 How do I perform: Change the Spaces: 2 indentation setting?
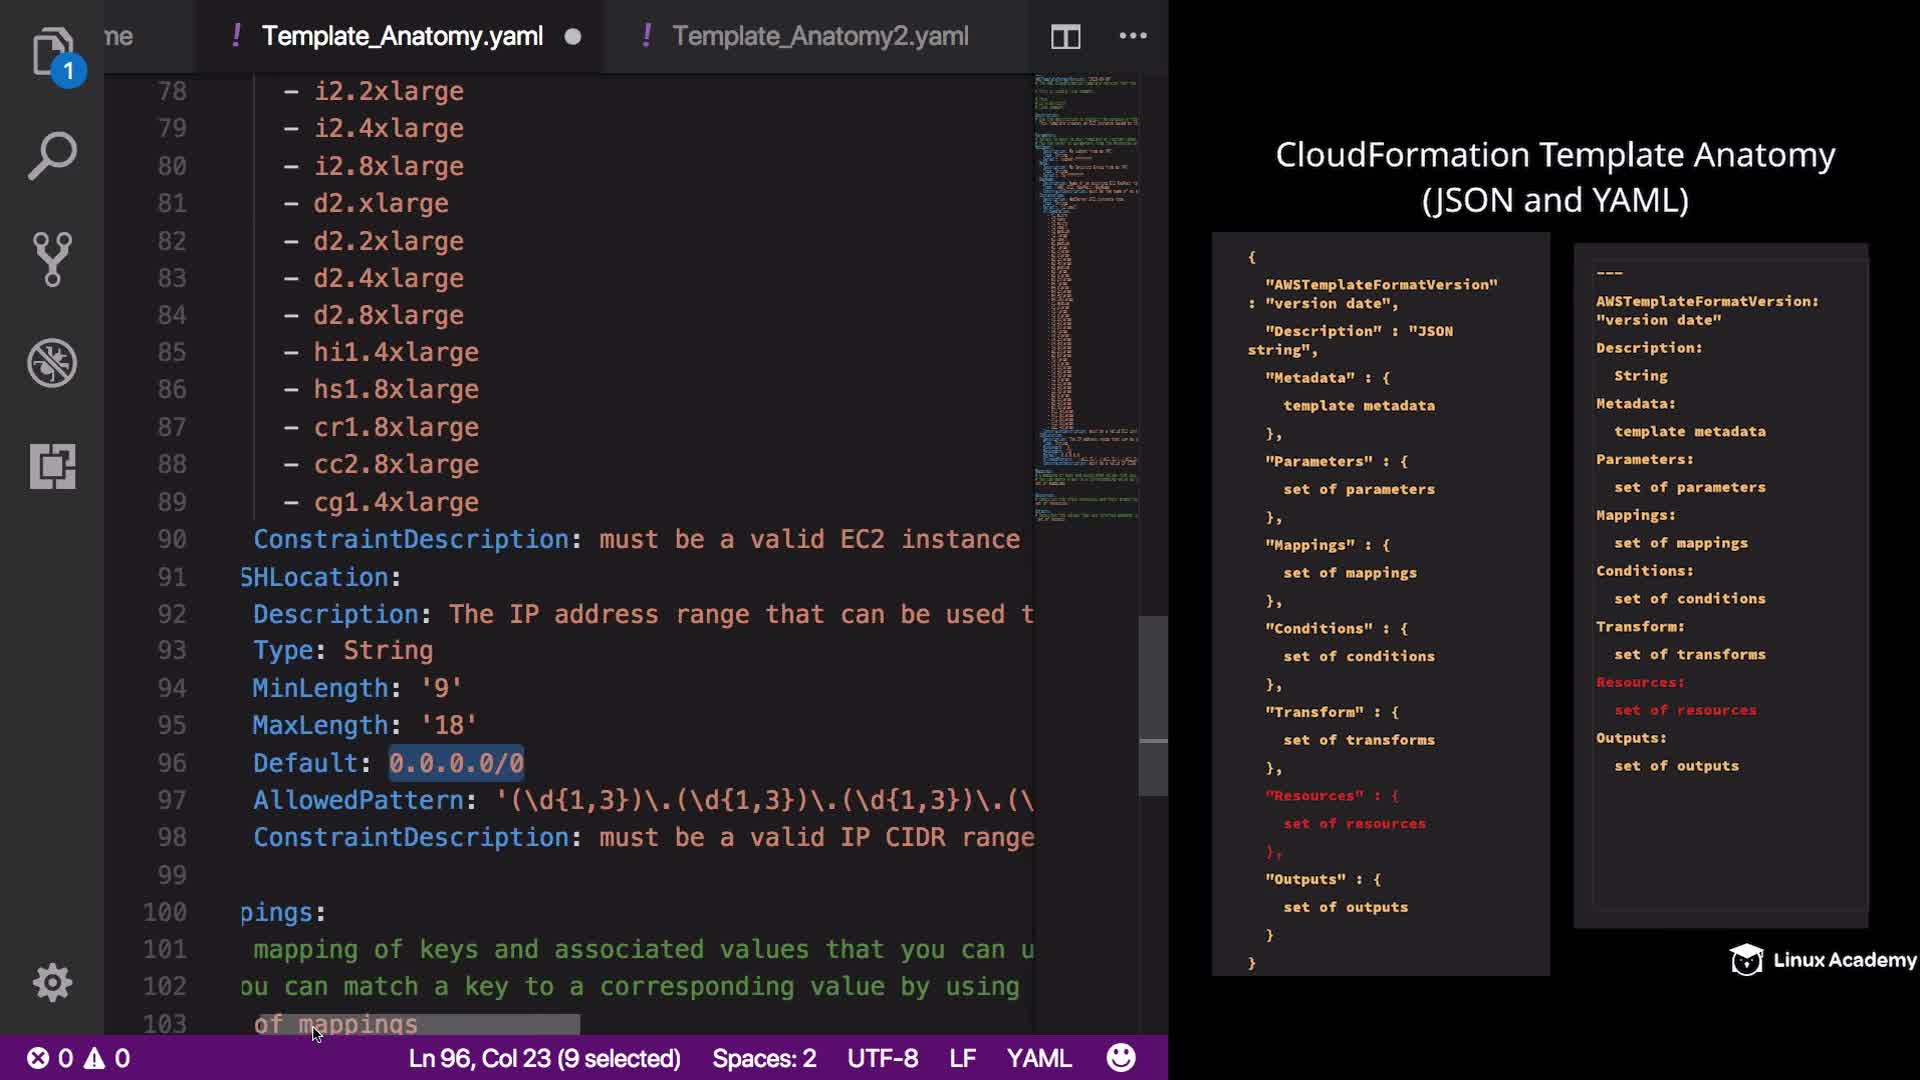click(764, 1058)
